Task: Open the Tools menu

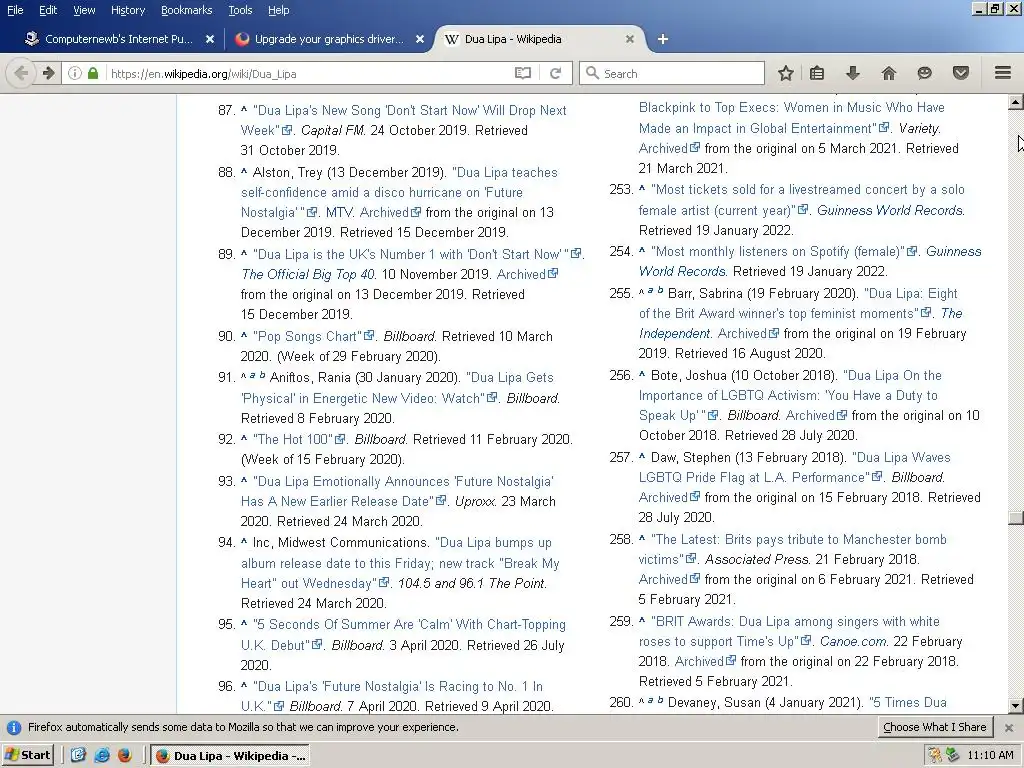Action: tap(240, 10)
